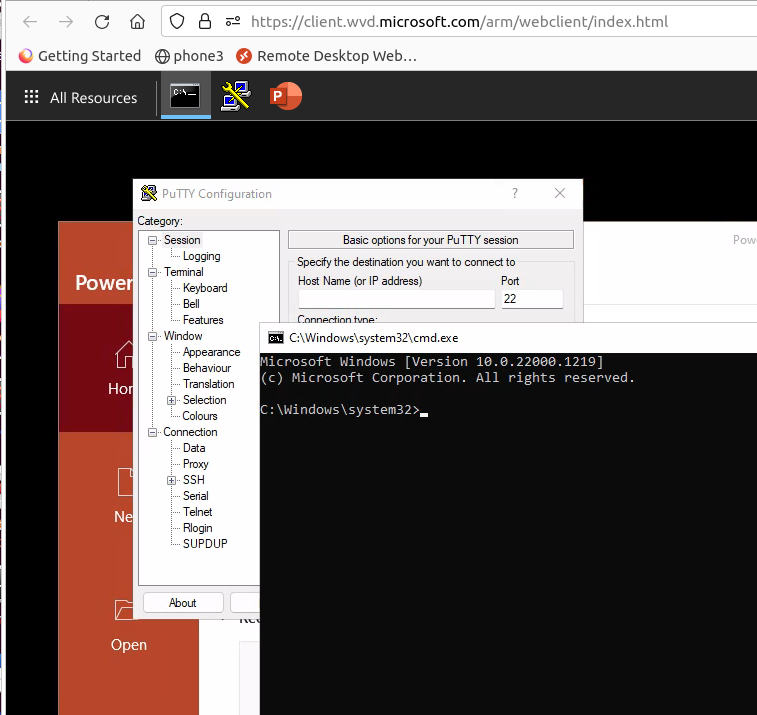Select Proxy category in PuTTY
Viewport: 757px width, 715px height.
196,463
